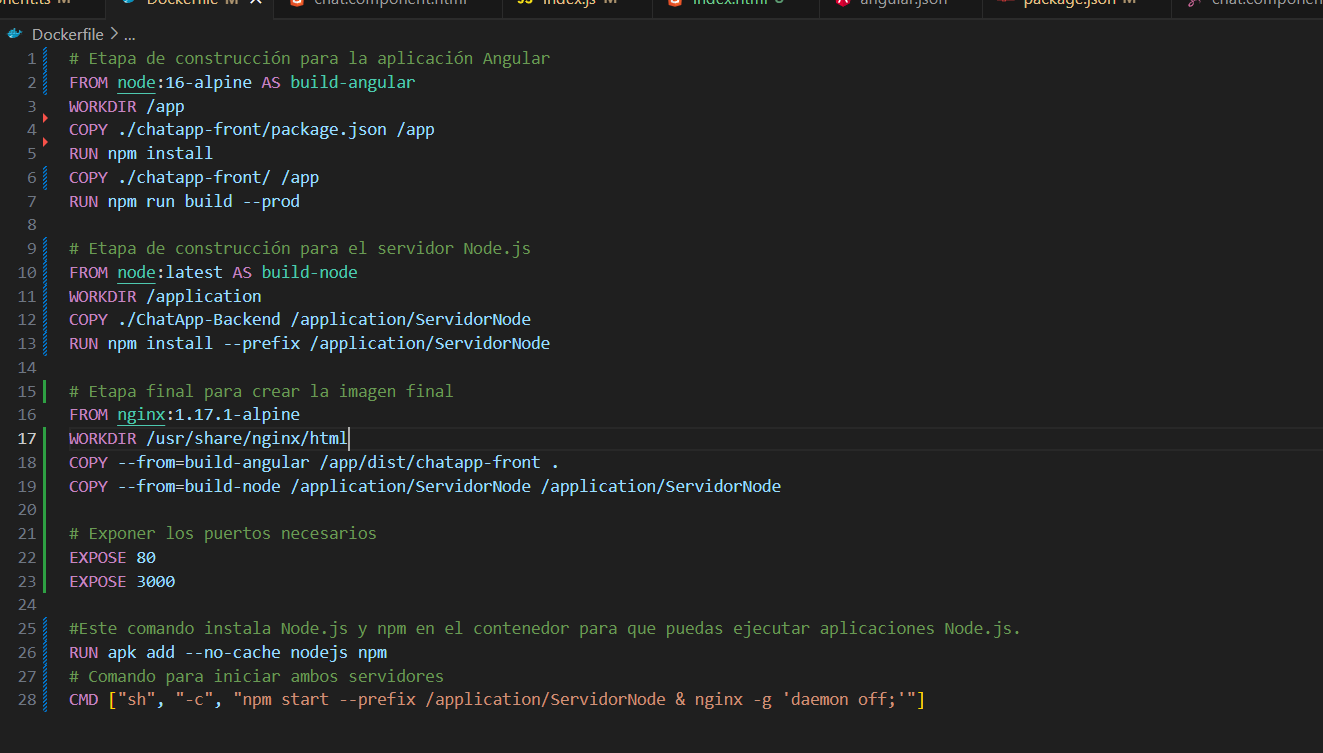This screenshot has width=1323, height=753.
Task: Click '/app/dist/chatapp-front' on line 18
Action: [430, 462]
